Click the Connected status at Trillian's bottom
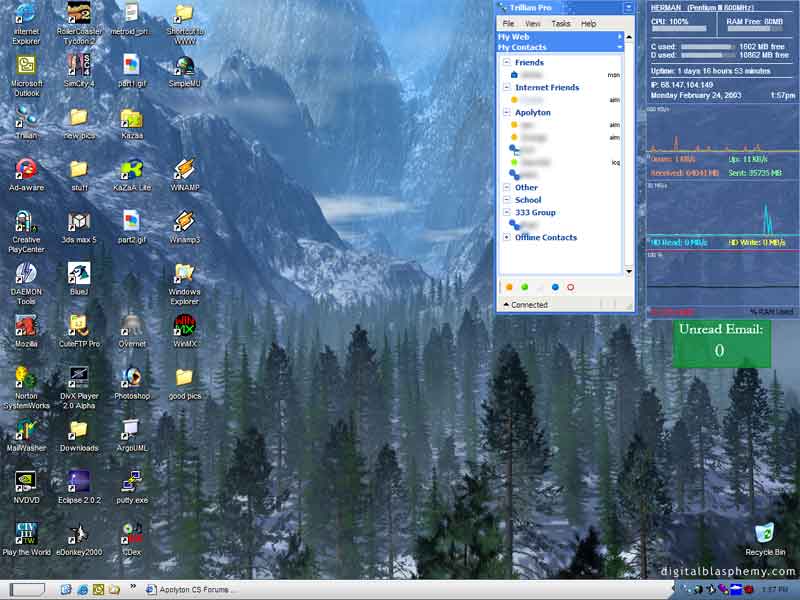The image size is (800, 600). 528,305
